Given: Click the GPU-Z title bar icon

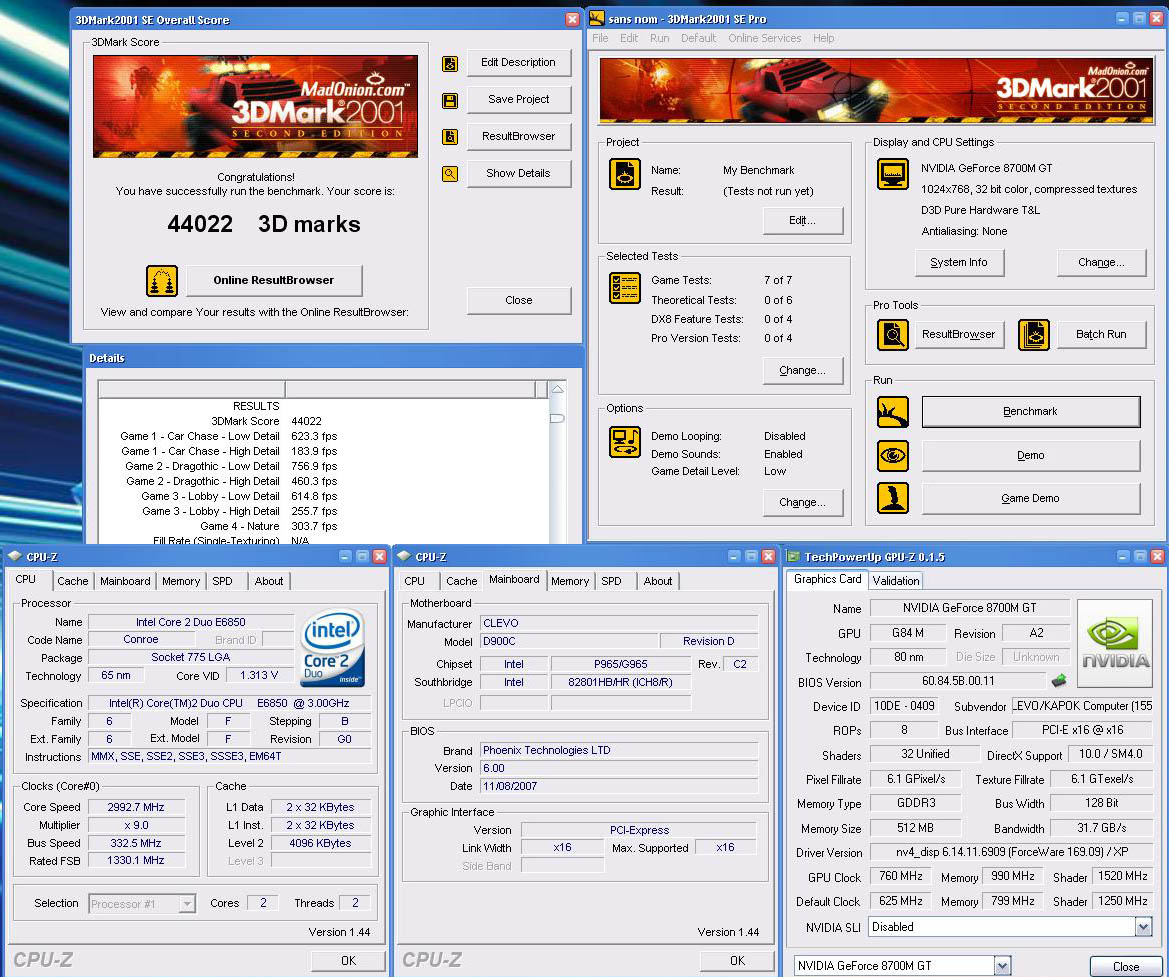Looking at the screenshot, I should 793,556.
